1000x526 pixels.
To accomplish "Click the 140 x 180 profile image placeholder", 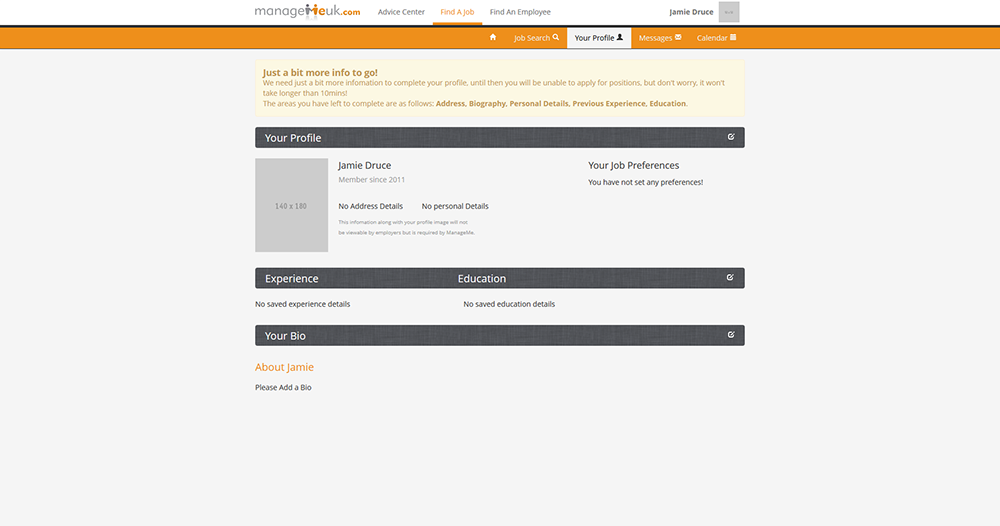I will pyautogui.click(x=291, y=205).
